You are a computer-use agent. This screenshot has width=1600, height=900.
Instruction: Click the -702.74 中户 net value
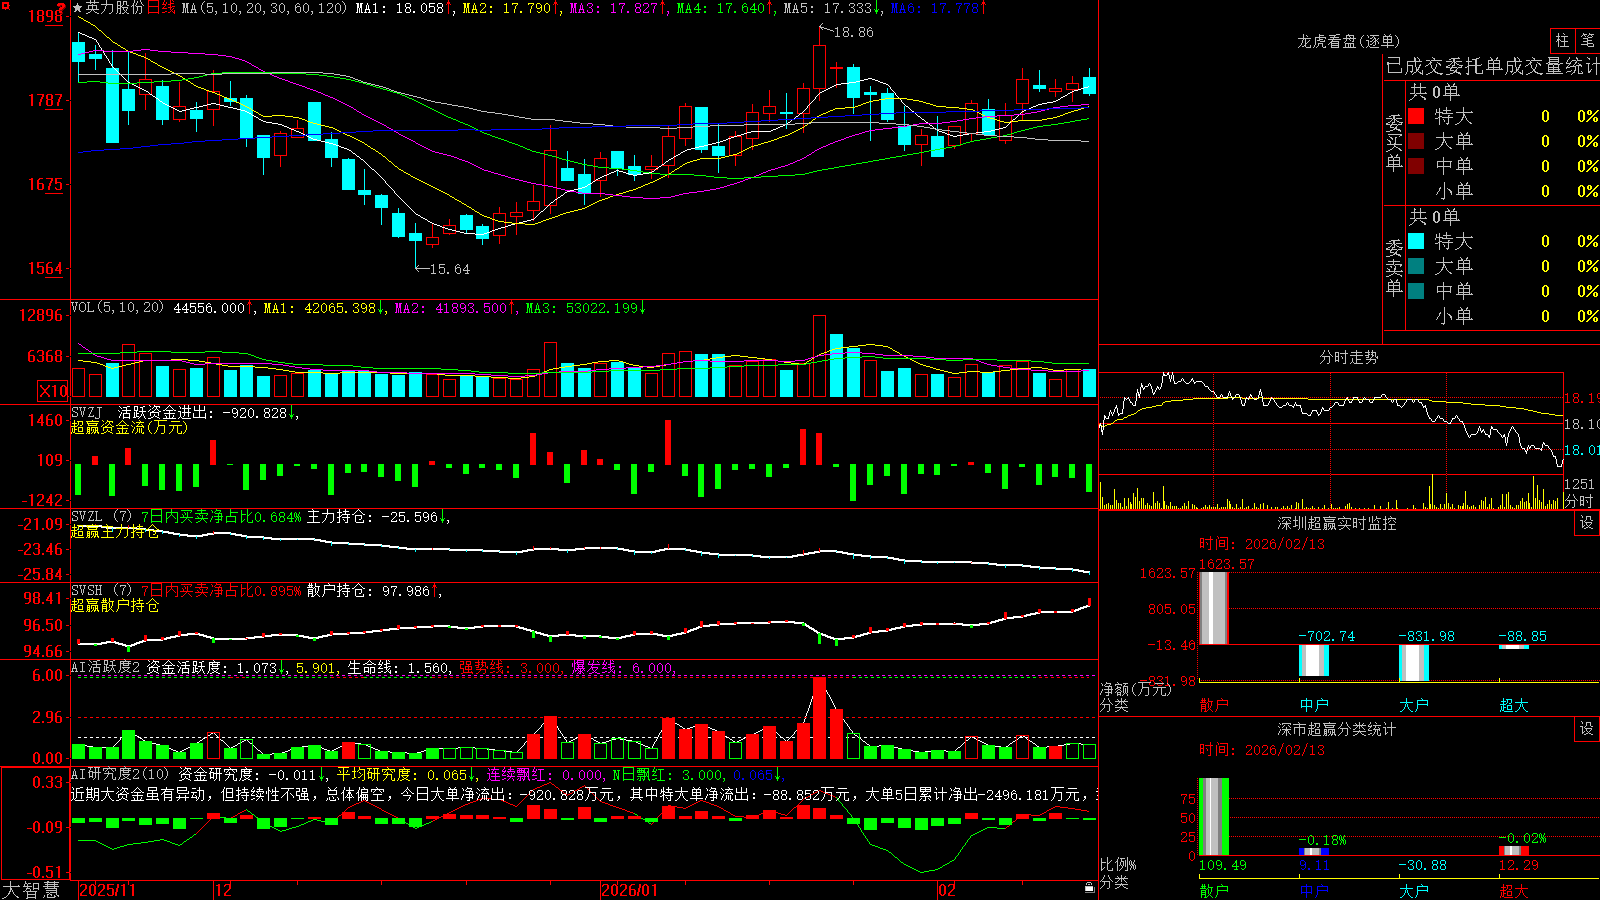click(x=1327, y=636)
